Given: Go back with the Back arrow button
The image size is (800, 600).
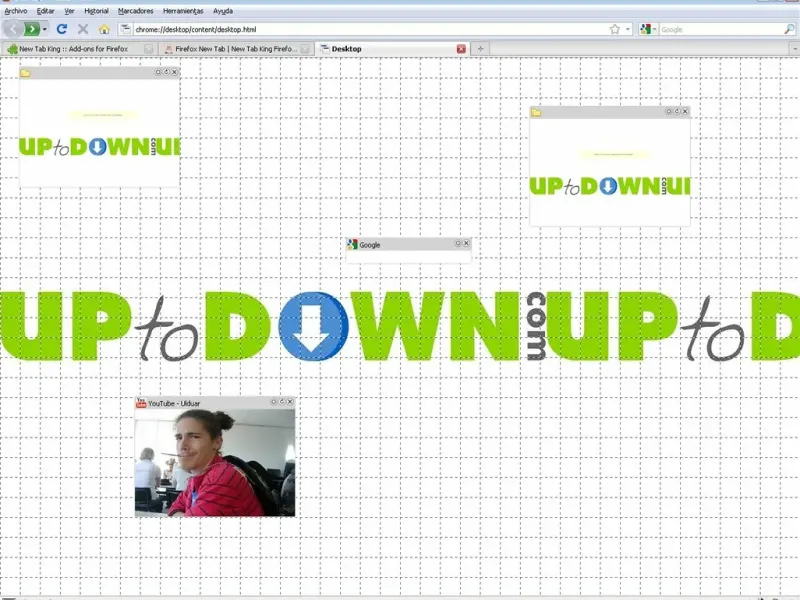Looking at the screenshot, I should coord(12,29).
